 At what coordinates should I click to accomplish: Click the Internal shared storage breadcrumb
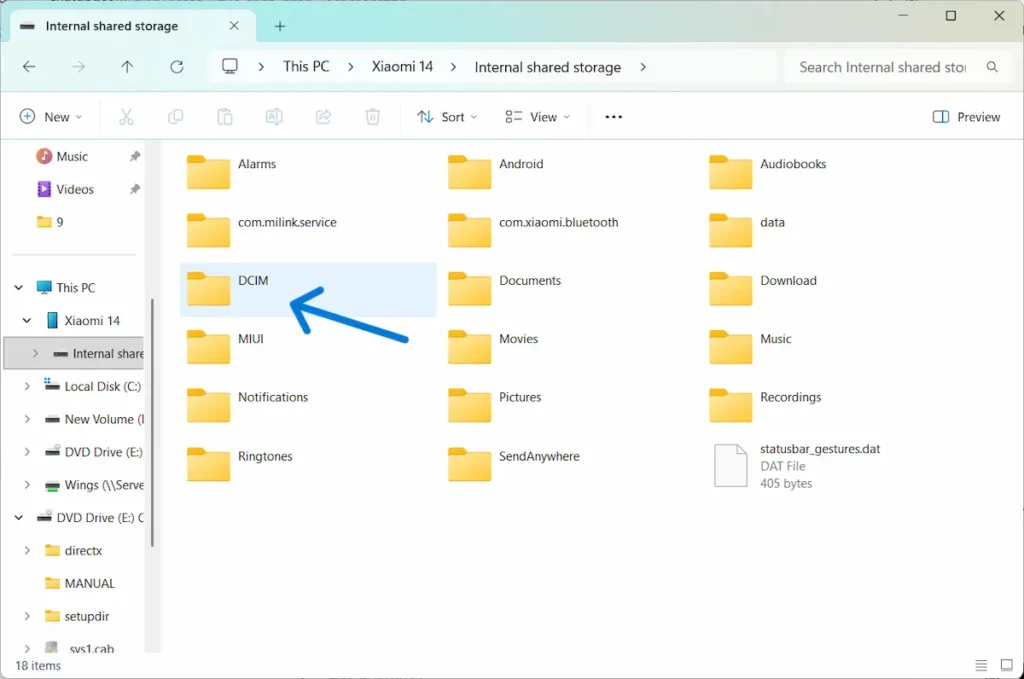click(548, 67)
